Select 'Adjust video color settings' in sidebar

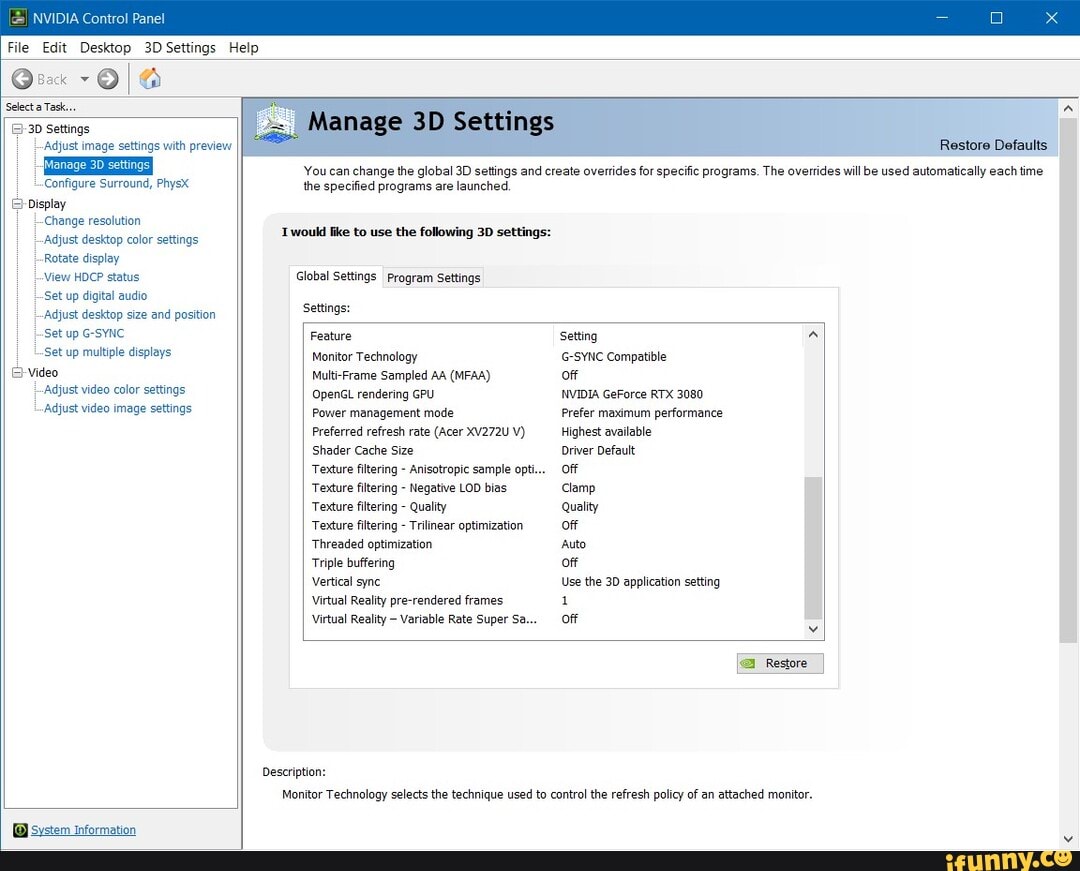tap(113, 389)
